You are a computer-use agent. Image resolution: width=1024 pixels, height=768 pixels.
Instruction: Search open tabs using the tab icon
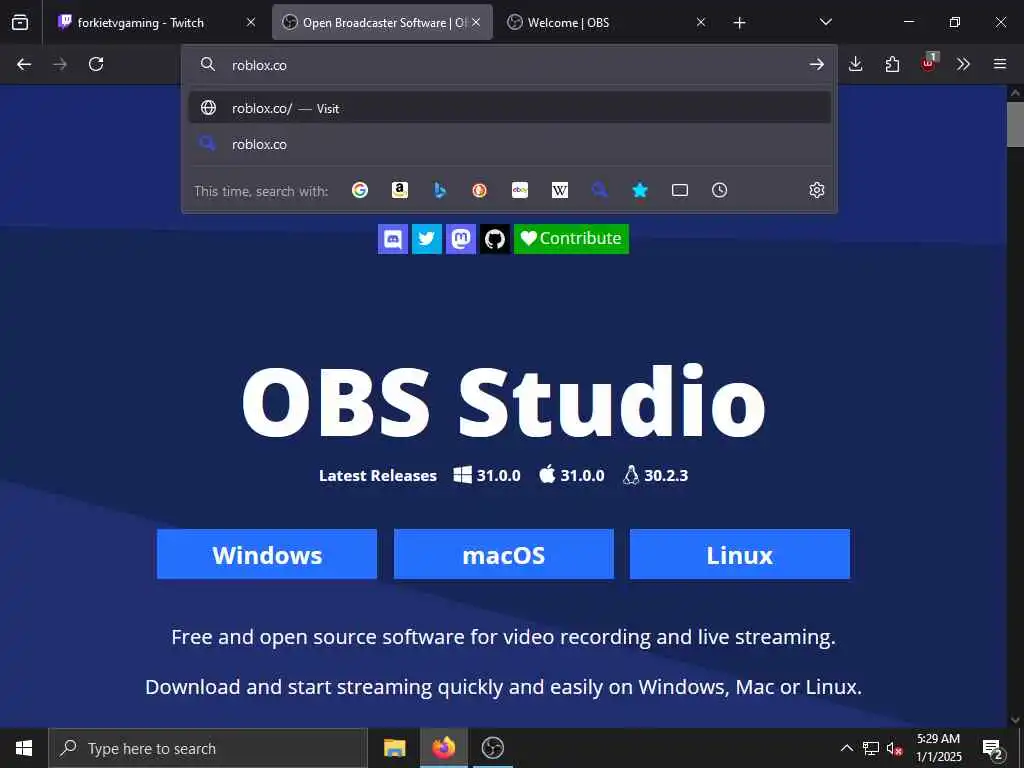(680, 190)
